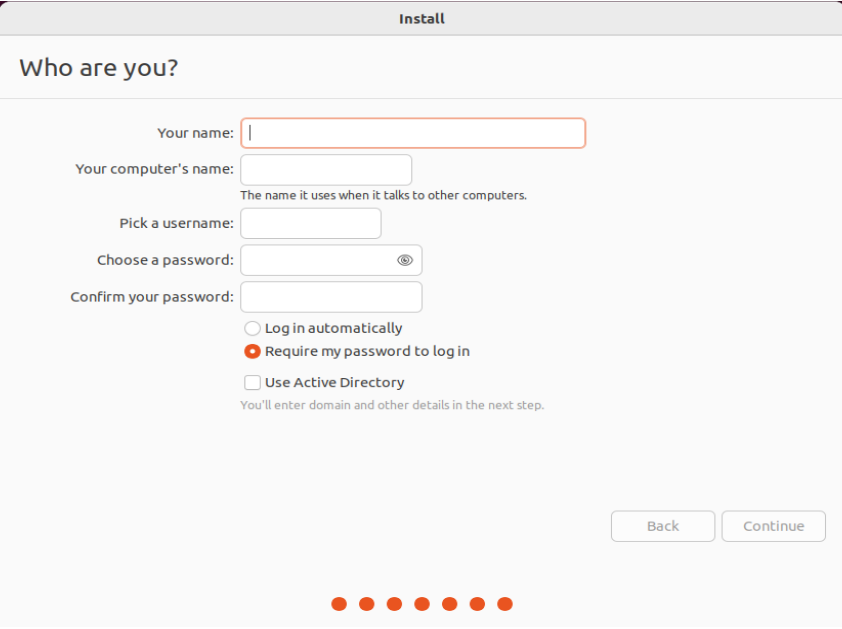The image size is (842, 629).
Task: Click the 'Your computer's name:' label
Action: point(155,169)
